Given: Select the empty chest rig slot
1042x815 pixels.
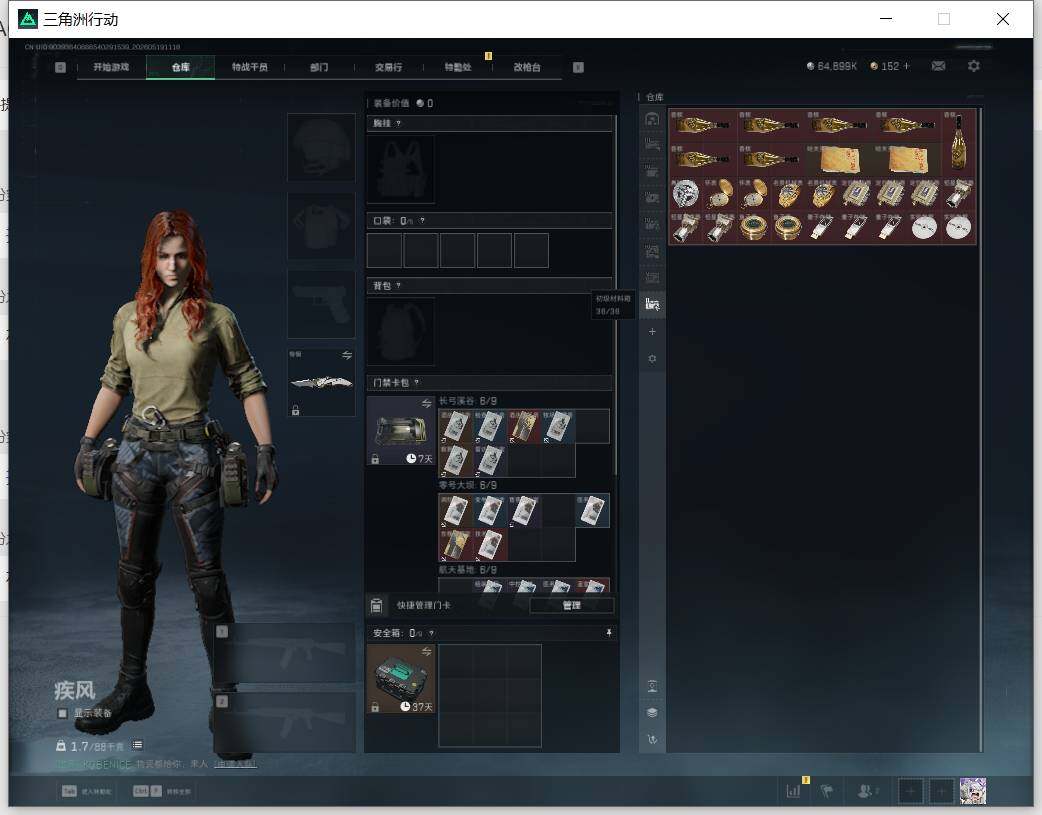Looking at the screenshot, I should [x=401, y=170].
